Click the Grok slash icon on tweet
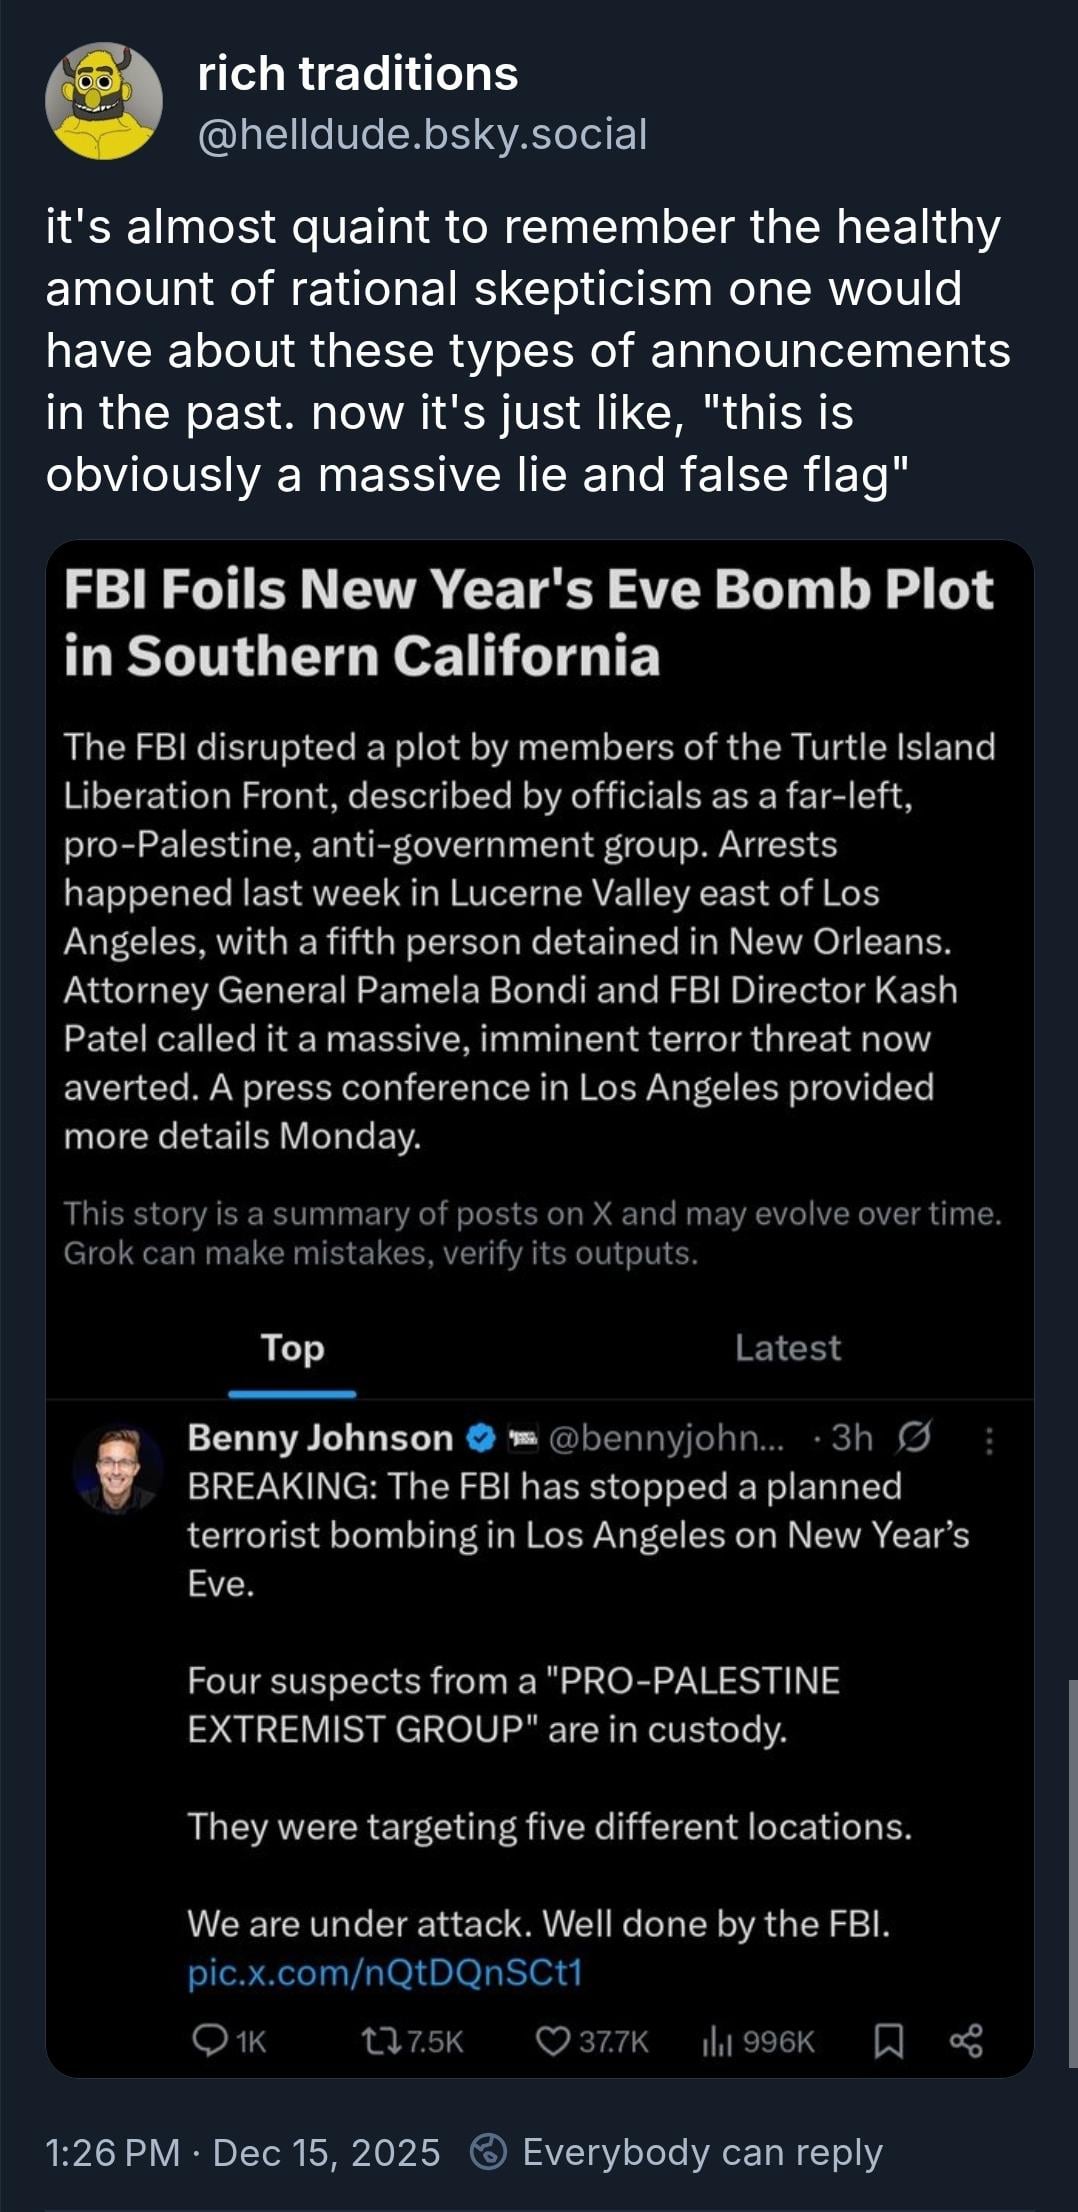Screen dimensions: 1078x2212 point(914,1438)
